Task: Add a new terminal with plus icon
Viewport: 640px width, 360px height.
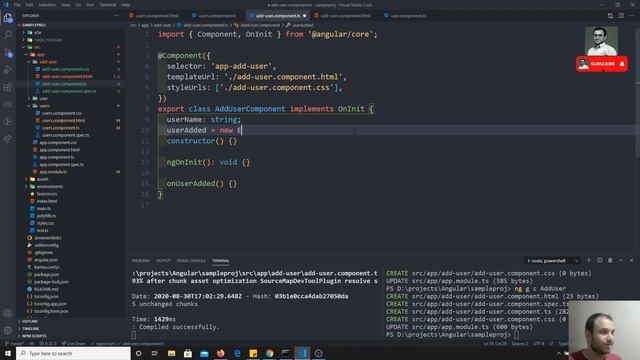Action: pyautogui.click(x=589, y=260)
